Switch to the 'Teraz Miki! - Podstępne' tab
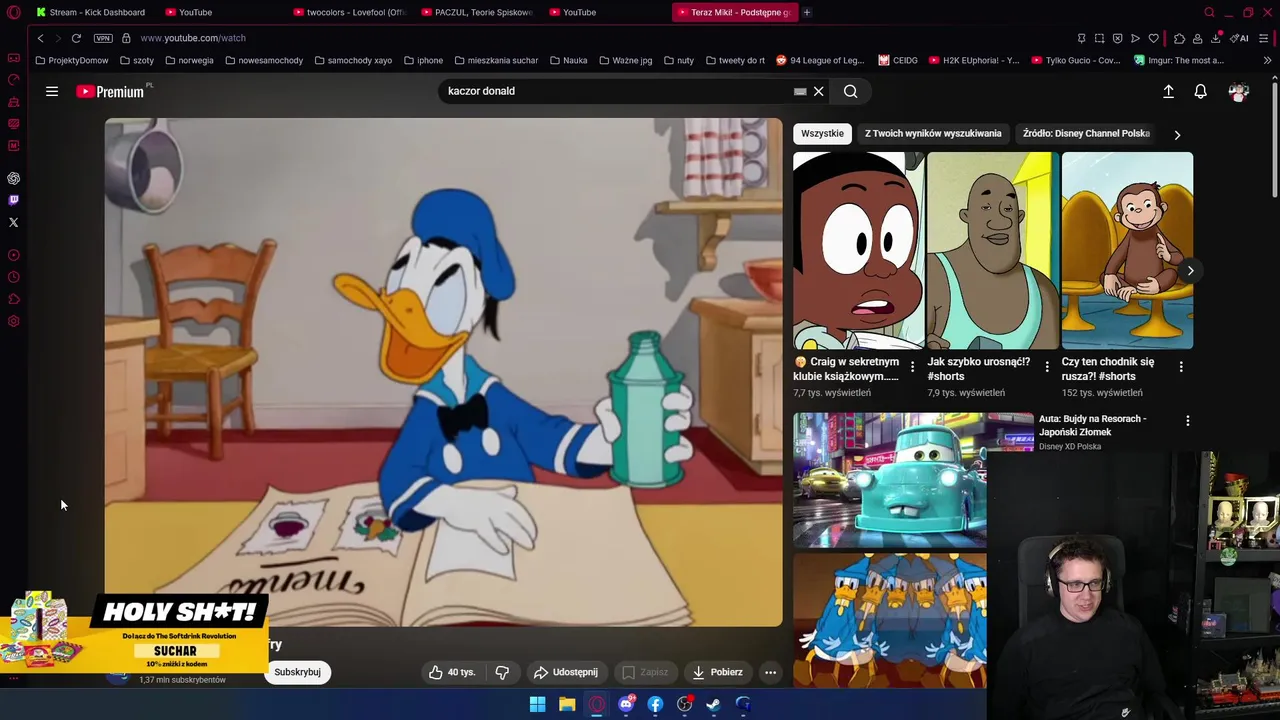1280x720 pixels. [x=735, y=12]
